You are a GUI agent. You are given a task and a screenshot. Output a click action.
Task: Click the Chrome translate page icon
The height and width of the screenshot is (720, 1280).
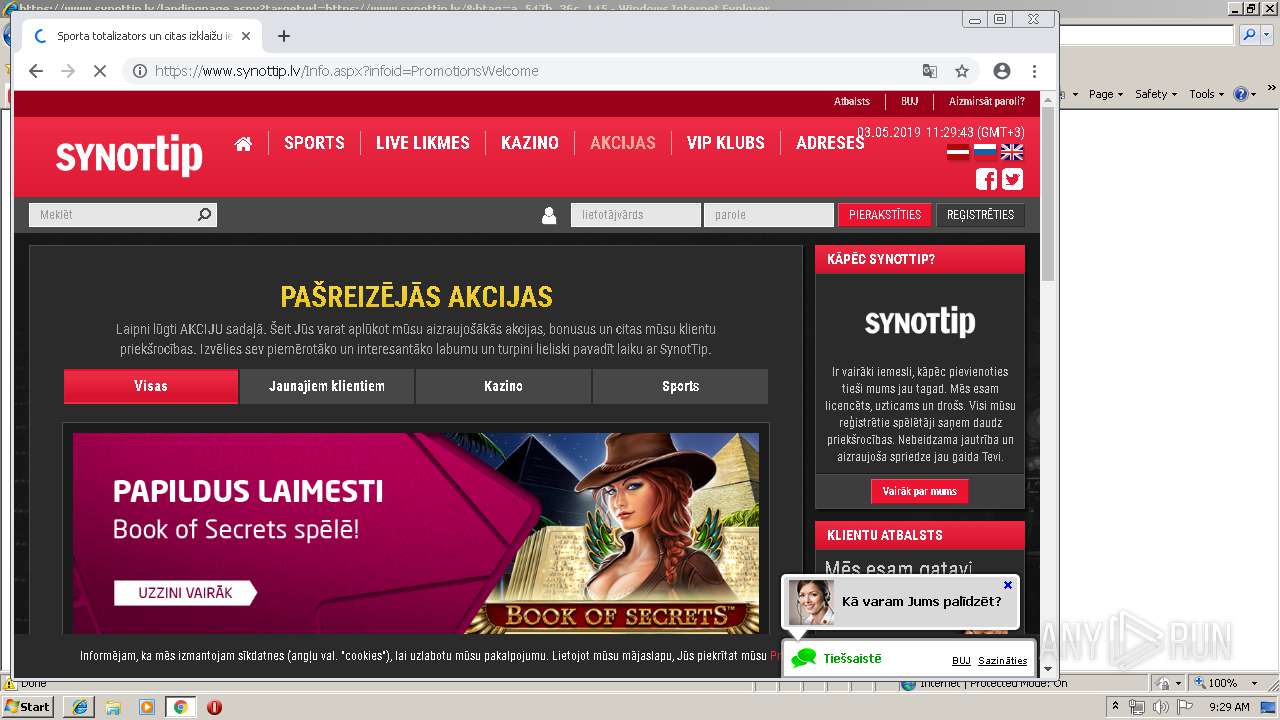tap(930, 71)
